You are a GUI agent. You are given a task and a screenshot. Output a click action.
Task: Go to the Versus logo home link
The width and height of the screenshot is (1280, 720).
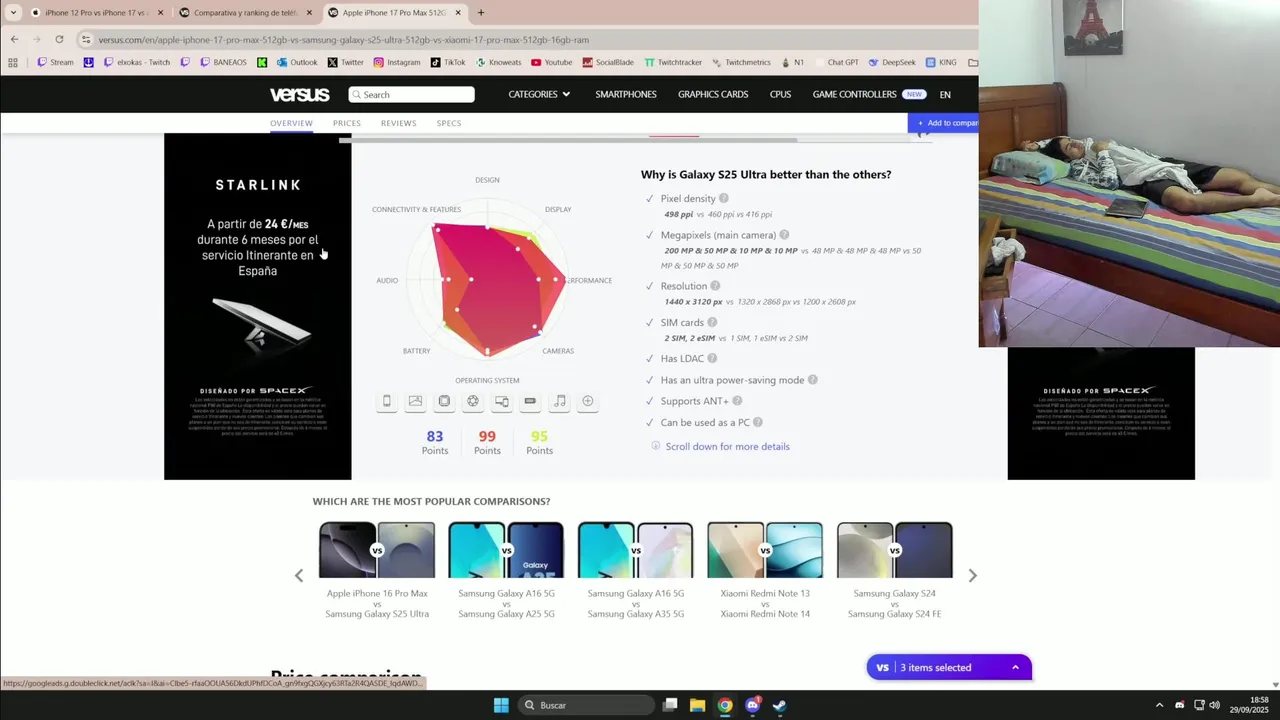coord(299,94)
